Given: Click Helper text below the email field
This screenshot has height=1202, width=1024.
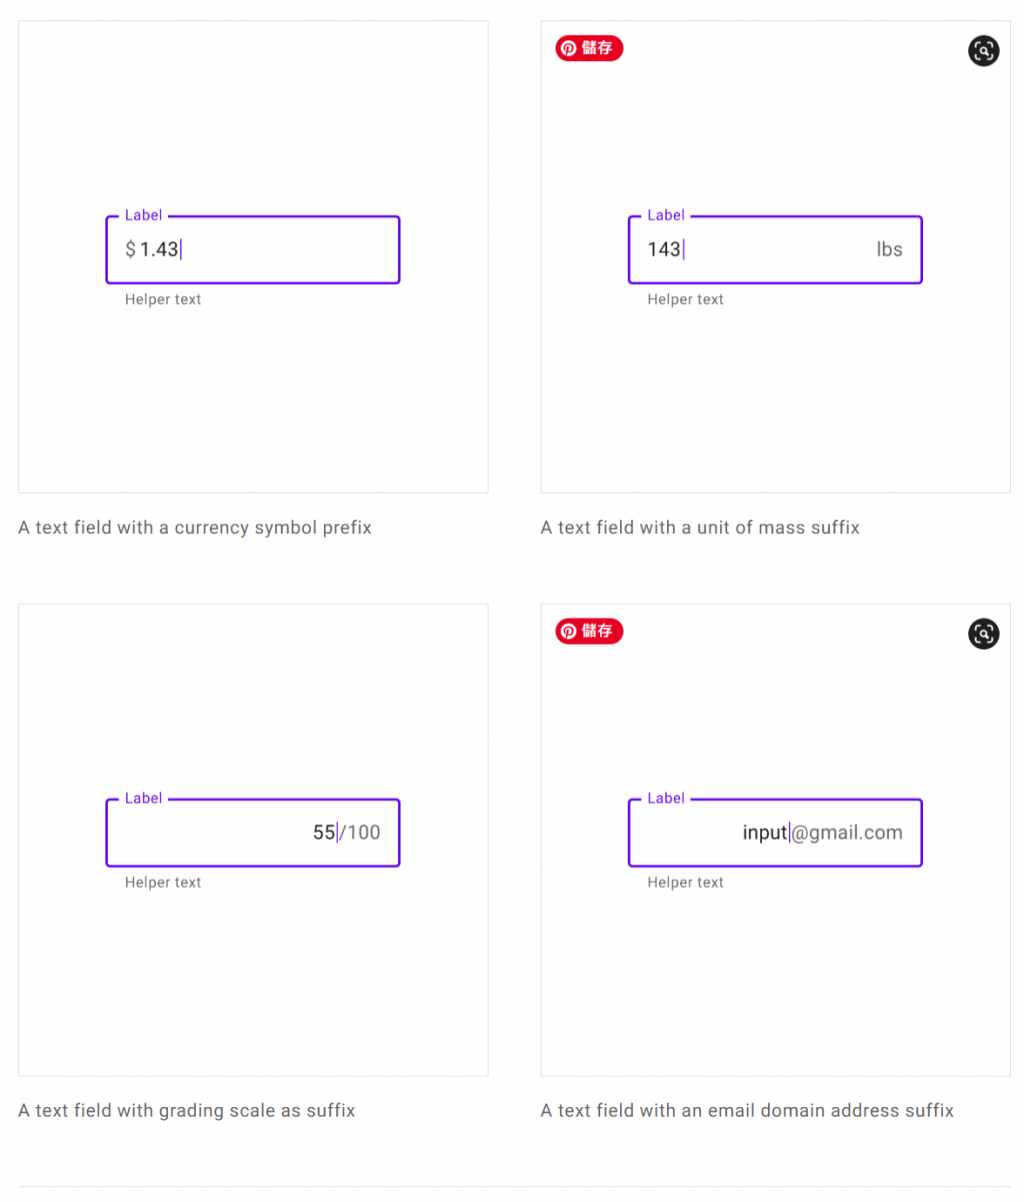Looking at the screenshot, I should 685,882.
